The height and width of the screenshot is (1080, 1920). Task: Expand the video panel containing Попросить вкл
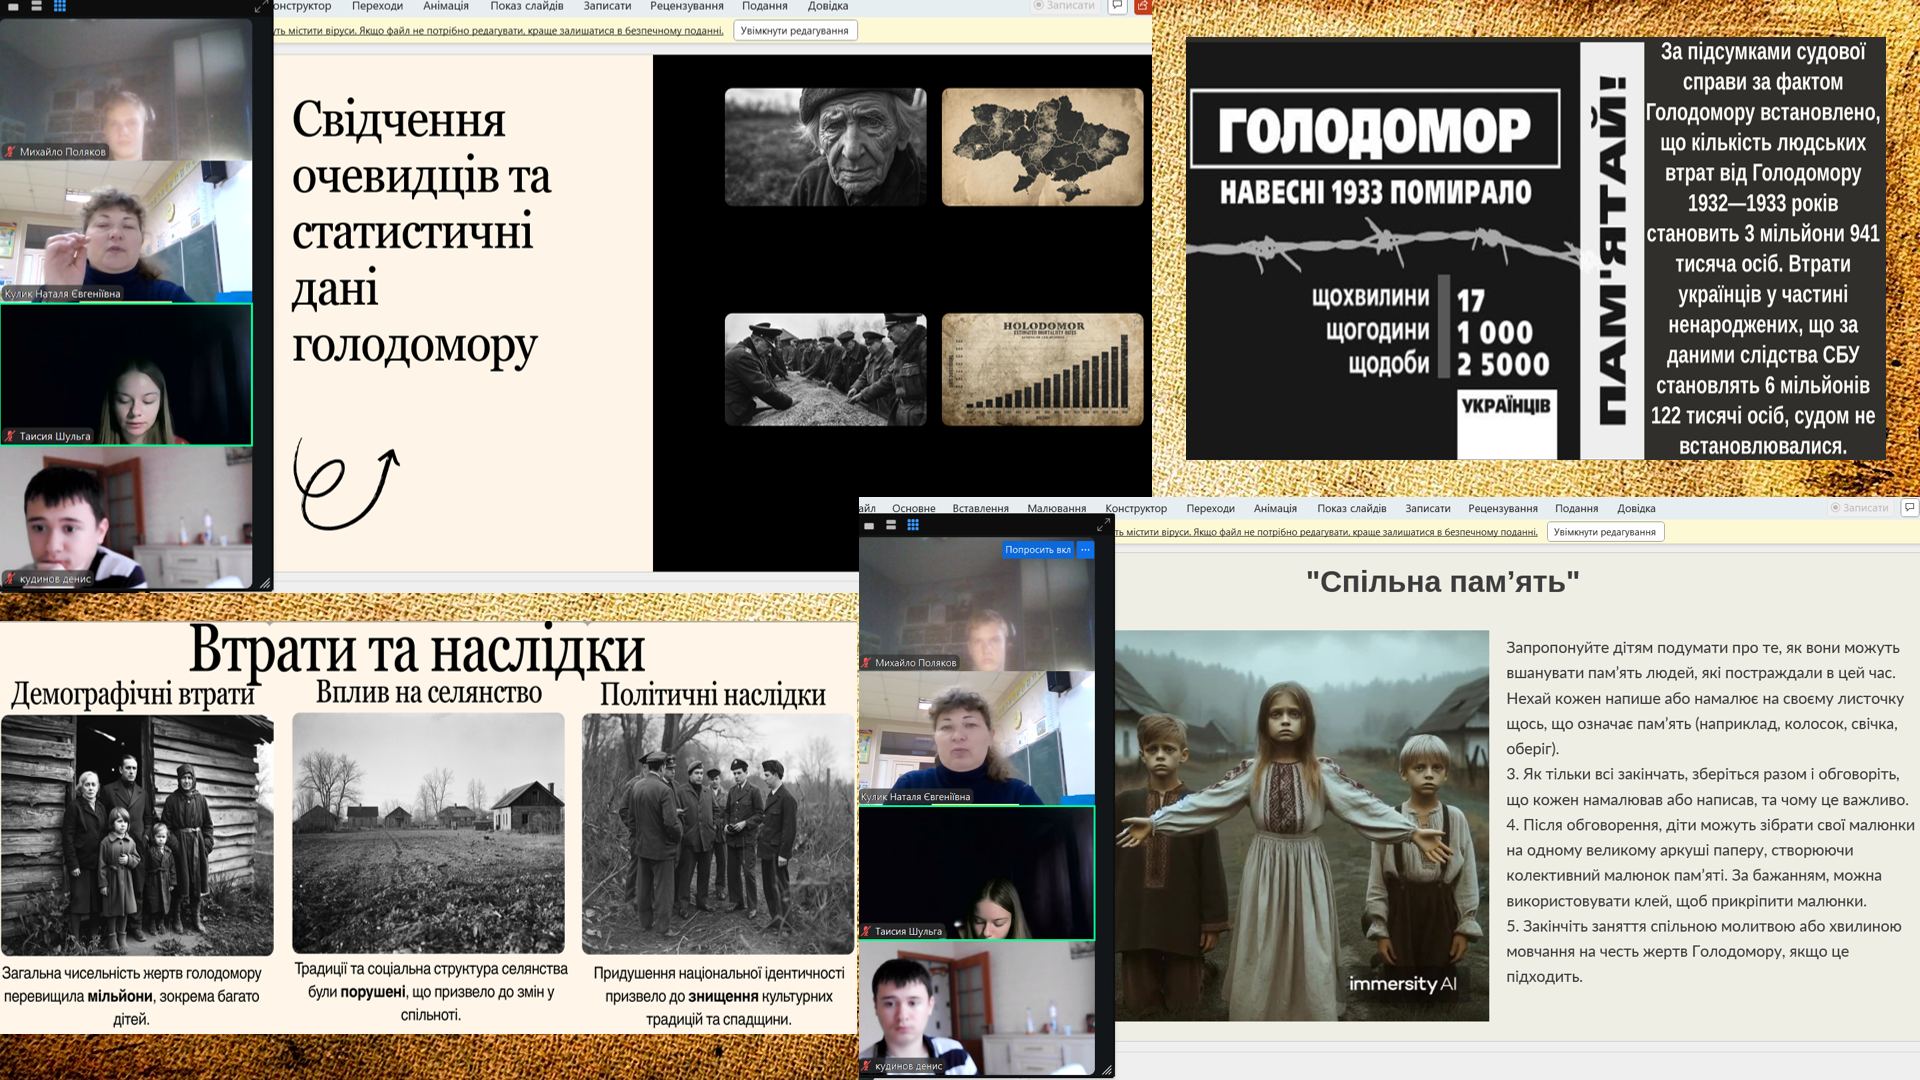[x=1103, y=525]
